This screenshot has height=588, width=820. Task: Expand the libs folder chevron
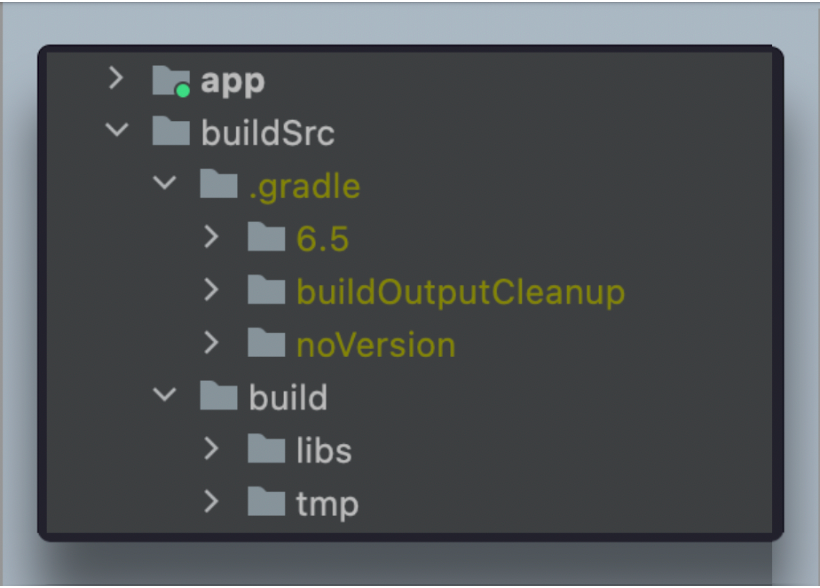pos(211,449)
